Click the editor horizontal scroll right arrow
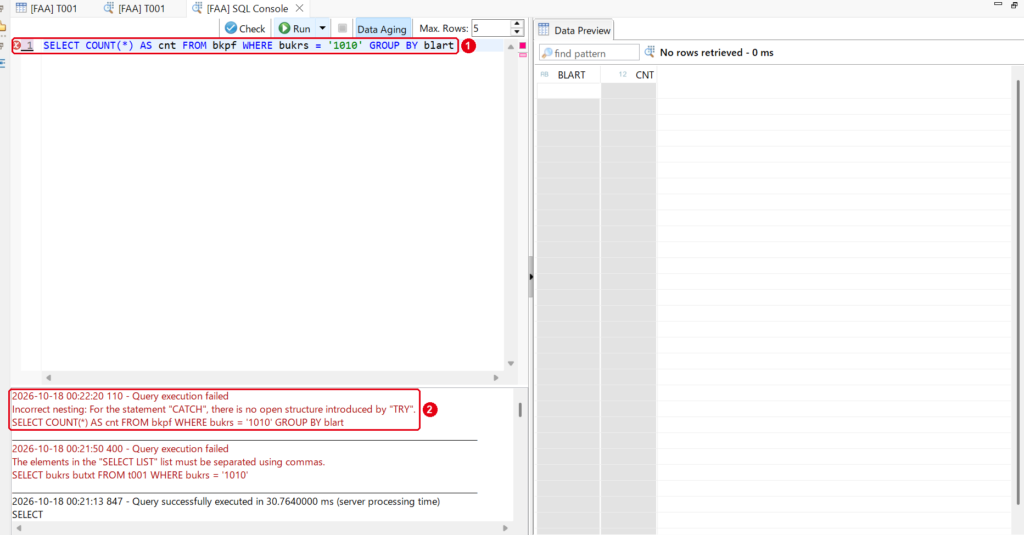 [496, 378]
